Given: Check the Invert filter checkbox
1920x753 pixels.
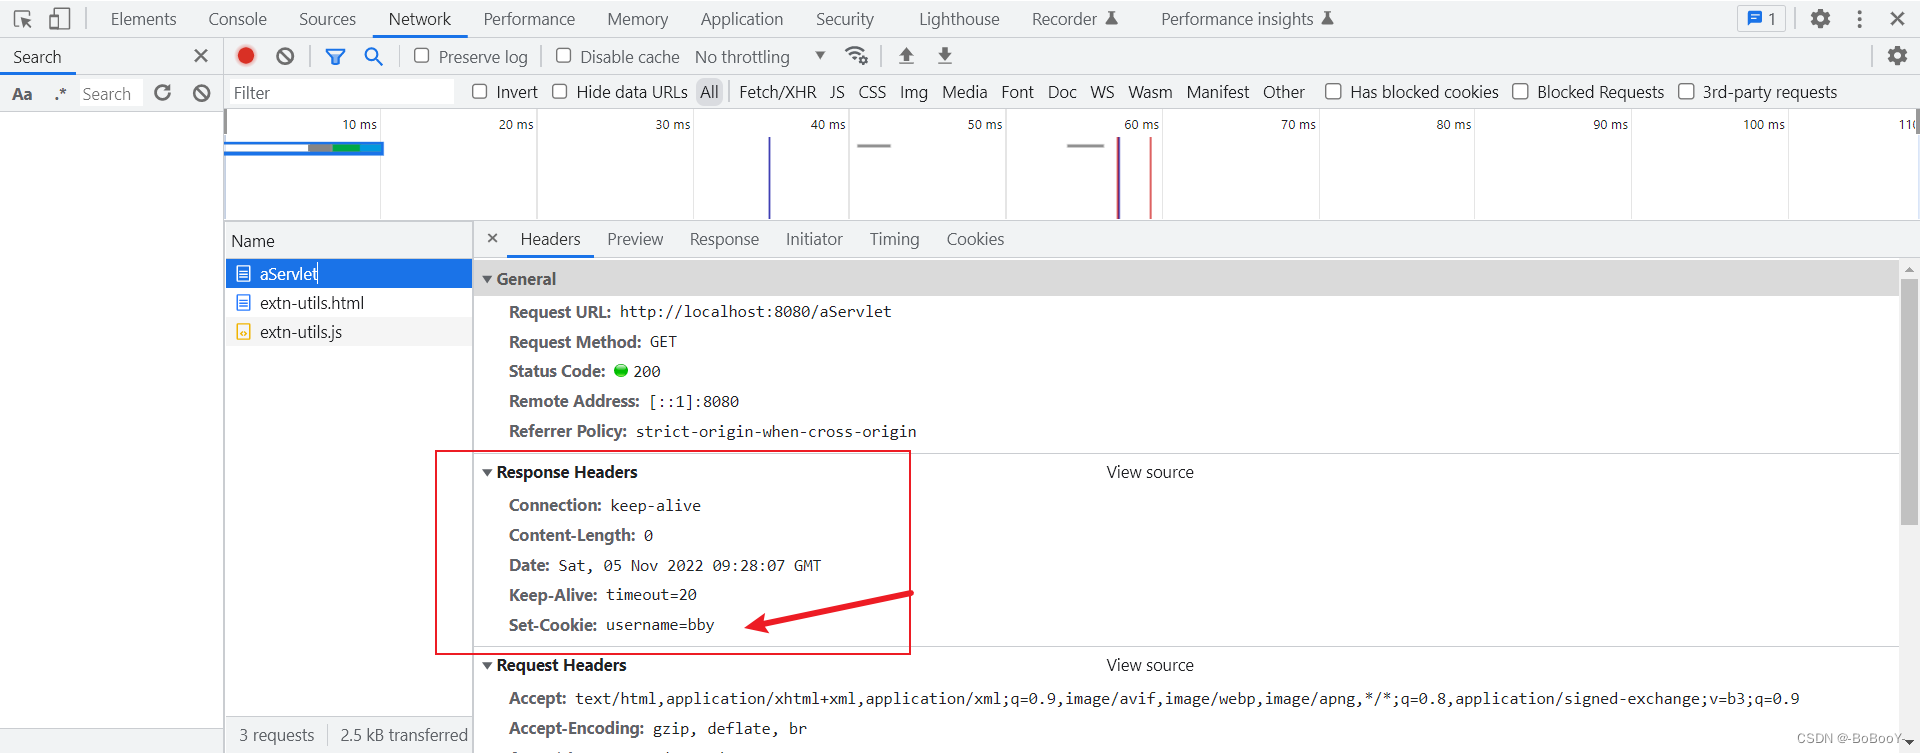Looking at the screenshot, I should pyautogui.click(x=479, y=91).
